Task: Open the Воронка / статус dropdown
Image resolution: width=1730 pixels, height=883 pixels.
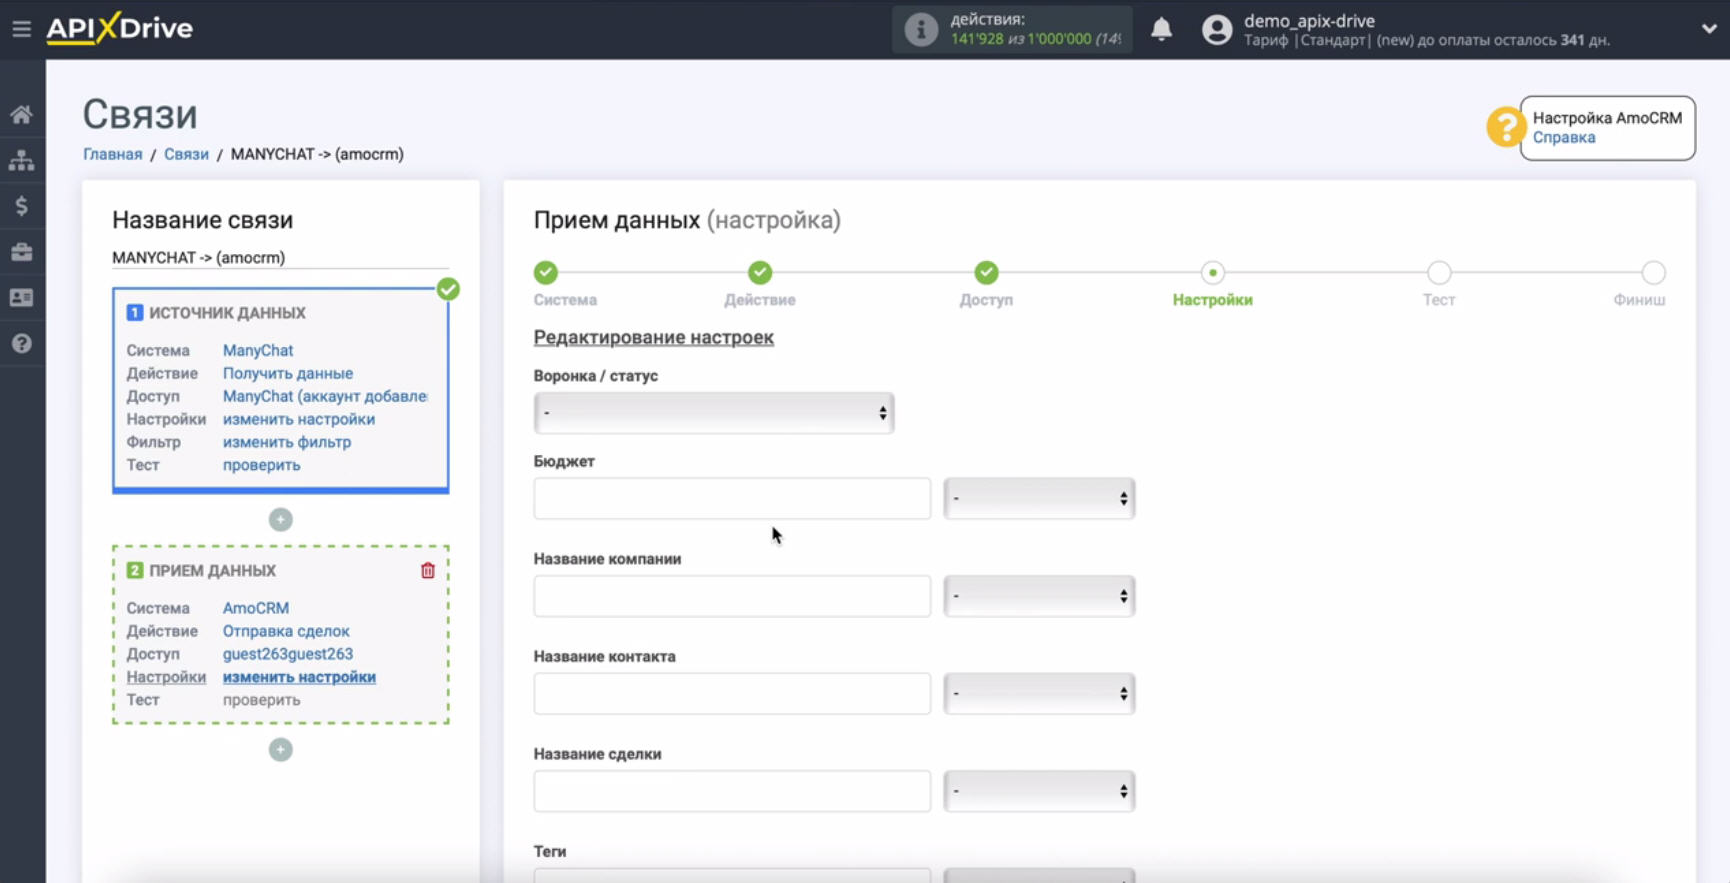Action: [x=714, y=413]
